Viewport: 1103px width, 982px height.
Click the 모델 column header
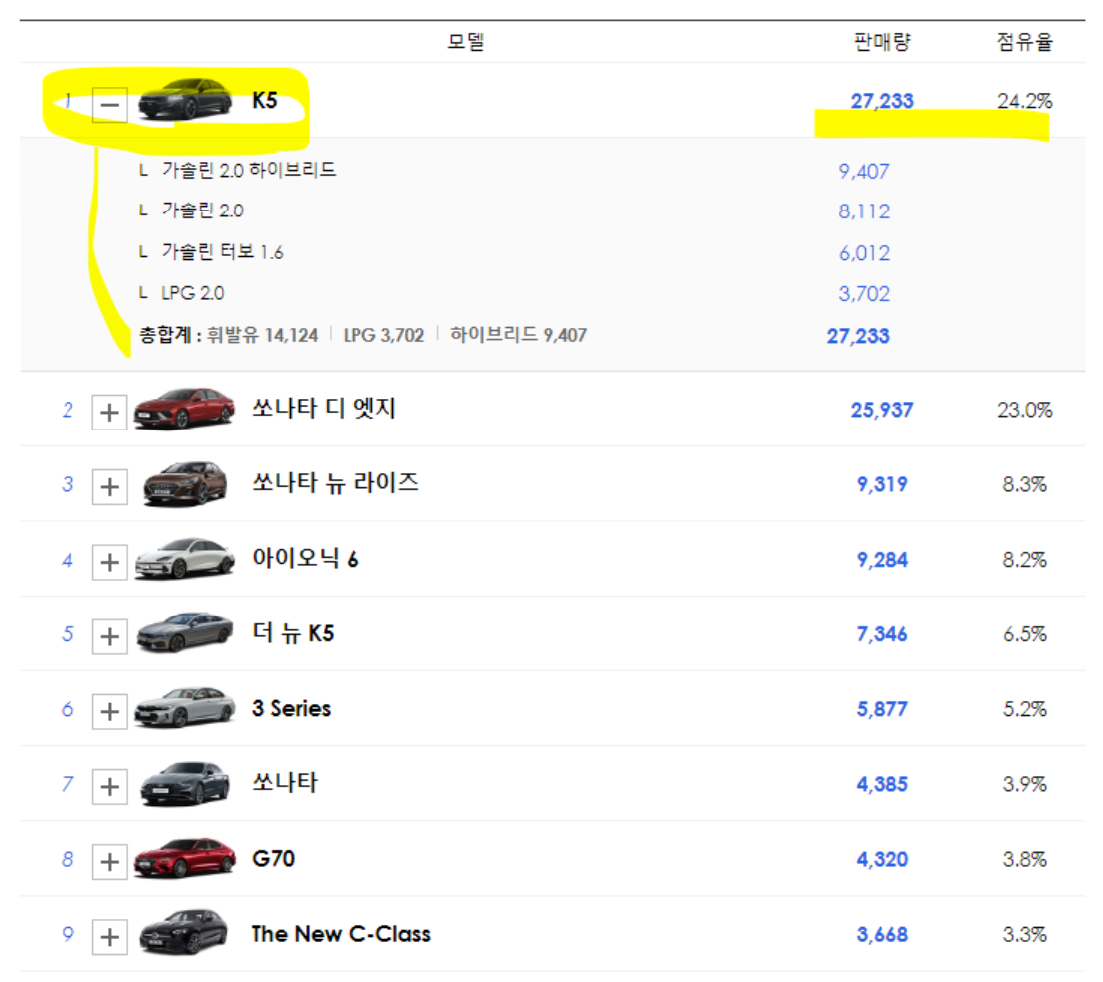466,42
